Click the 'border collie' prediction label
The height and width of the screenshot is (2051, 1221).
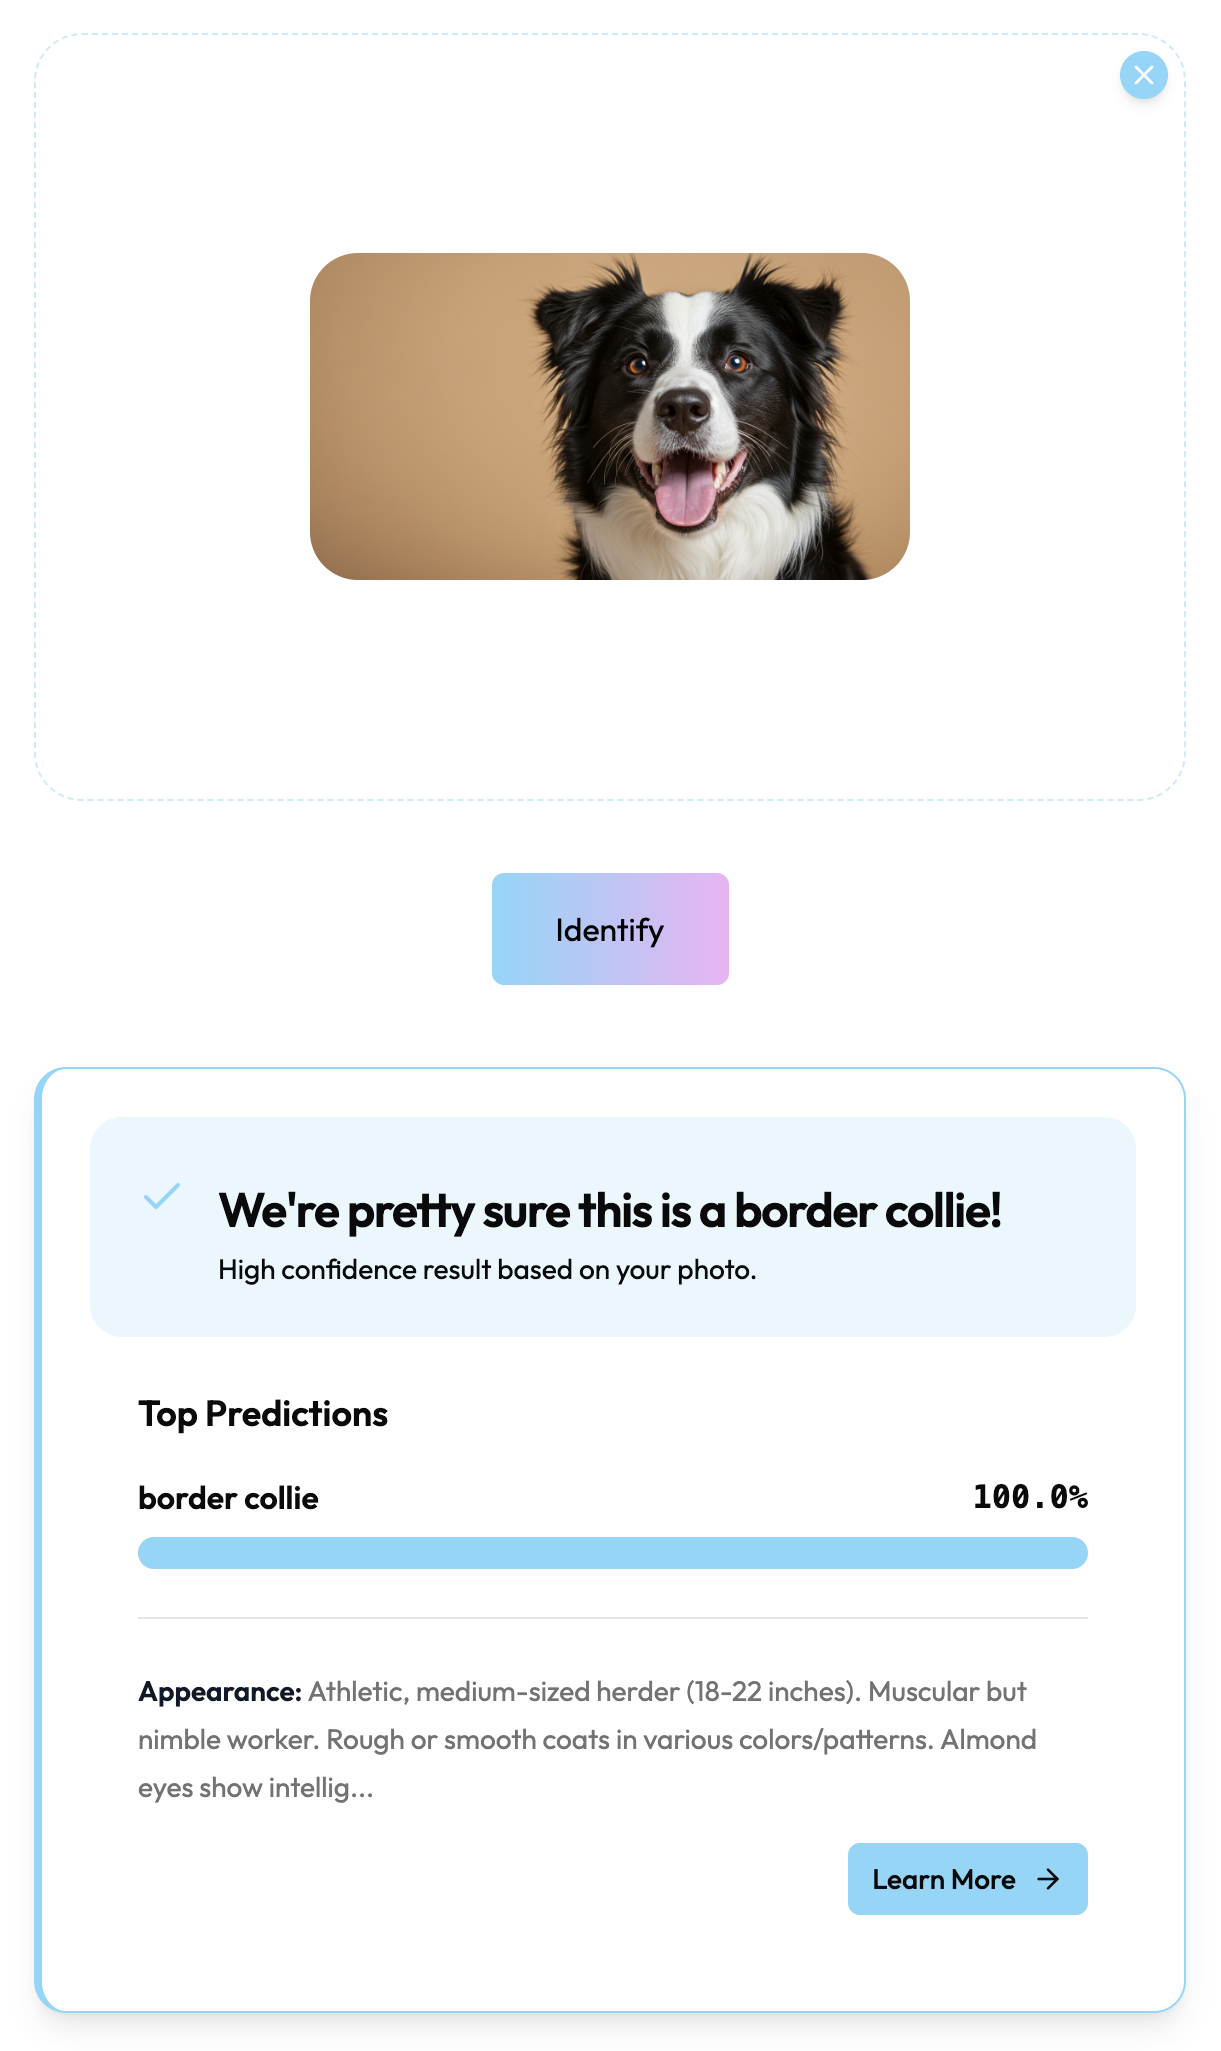click(x=228, y=1497)
